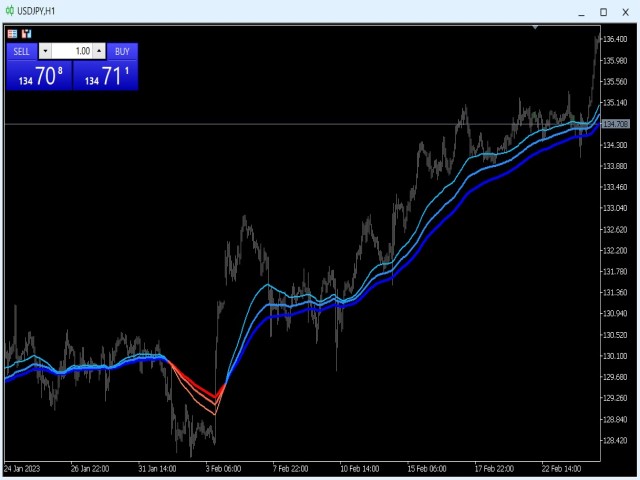Select the red downtrend indicator line segment
The height and width of the screenshot is (480, 640).
point(193,382)
